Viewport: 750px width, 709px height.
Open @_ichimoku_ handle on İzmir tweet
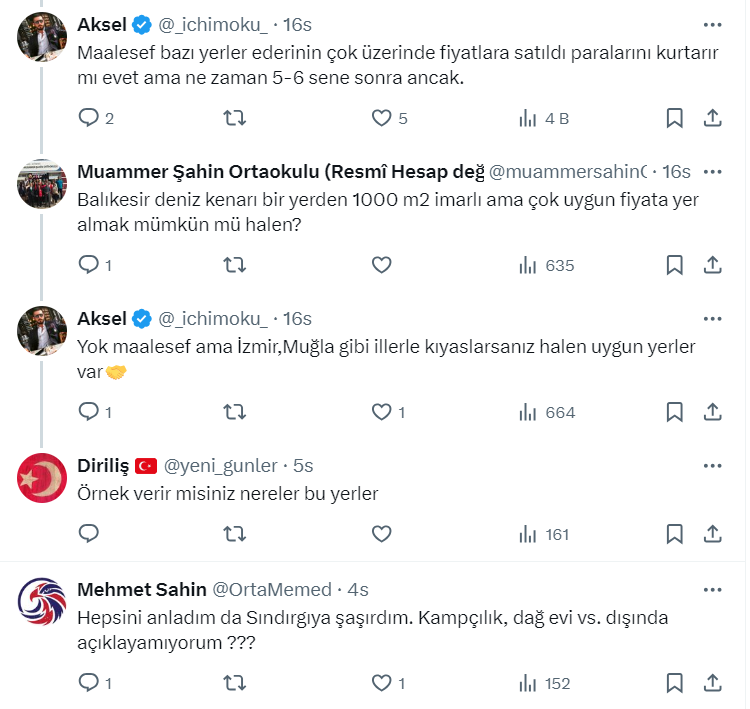(x=213, y=319)
